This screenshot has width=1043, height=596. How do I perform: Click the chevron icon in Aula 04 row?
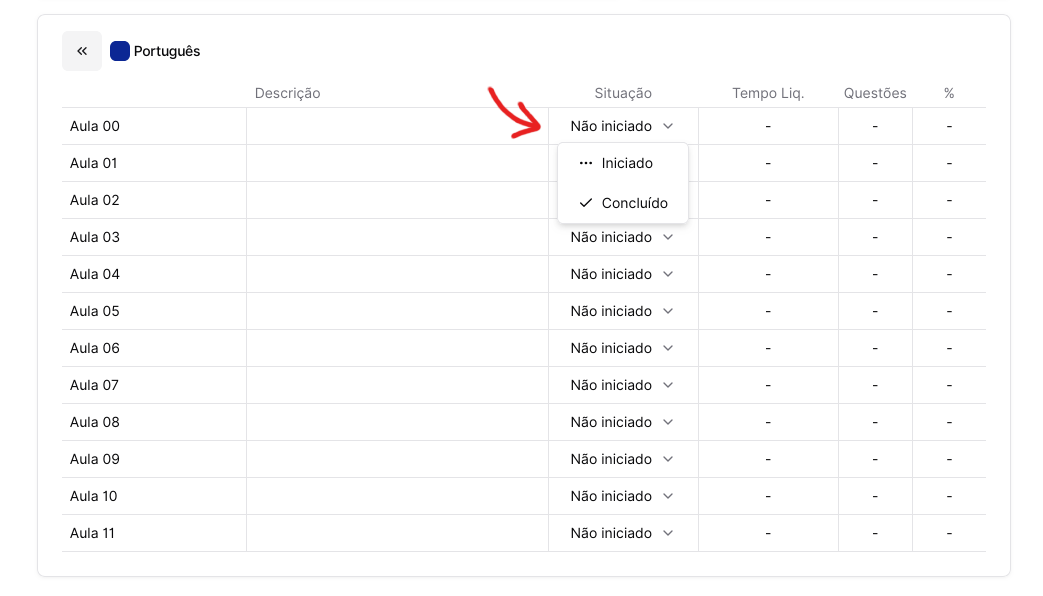[x=668, y=274]
